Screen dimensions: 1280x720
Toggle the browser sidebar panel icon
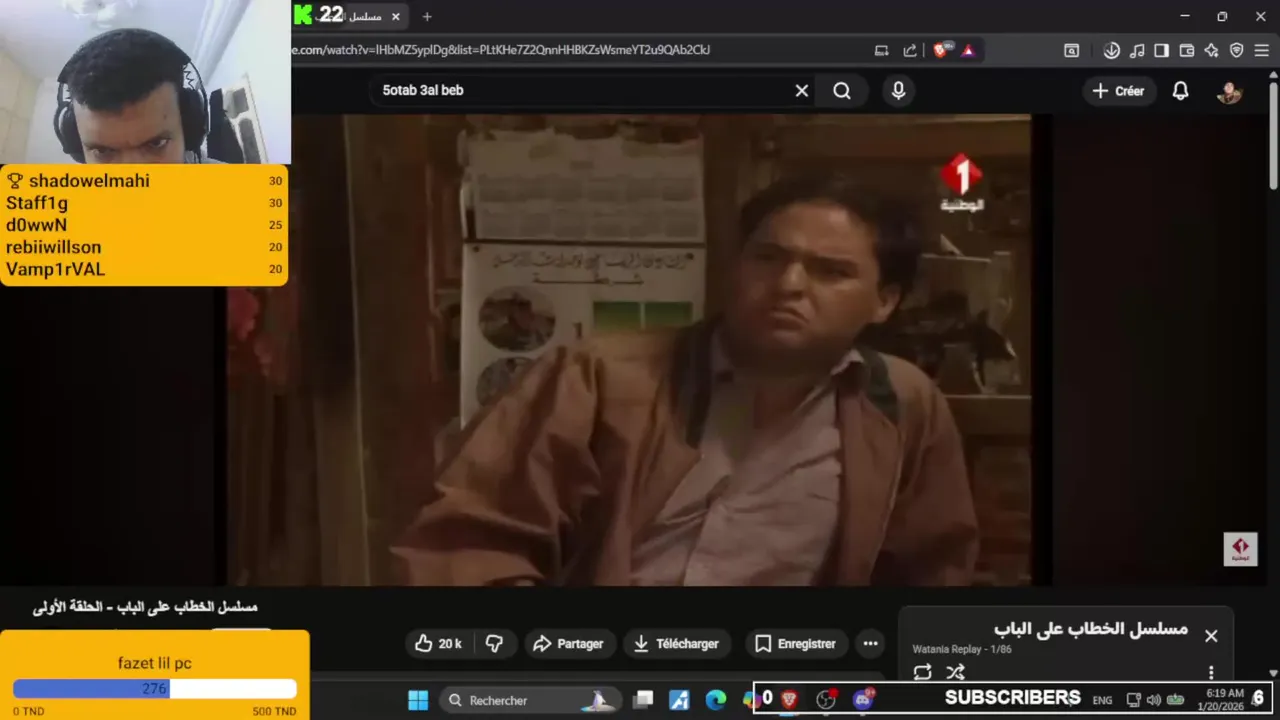pyautogui.click(x=1161, y=50)
